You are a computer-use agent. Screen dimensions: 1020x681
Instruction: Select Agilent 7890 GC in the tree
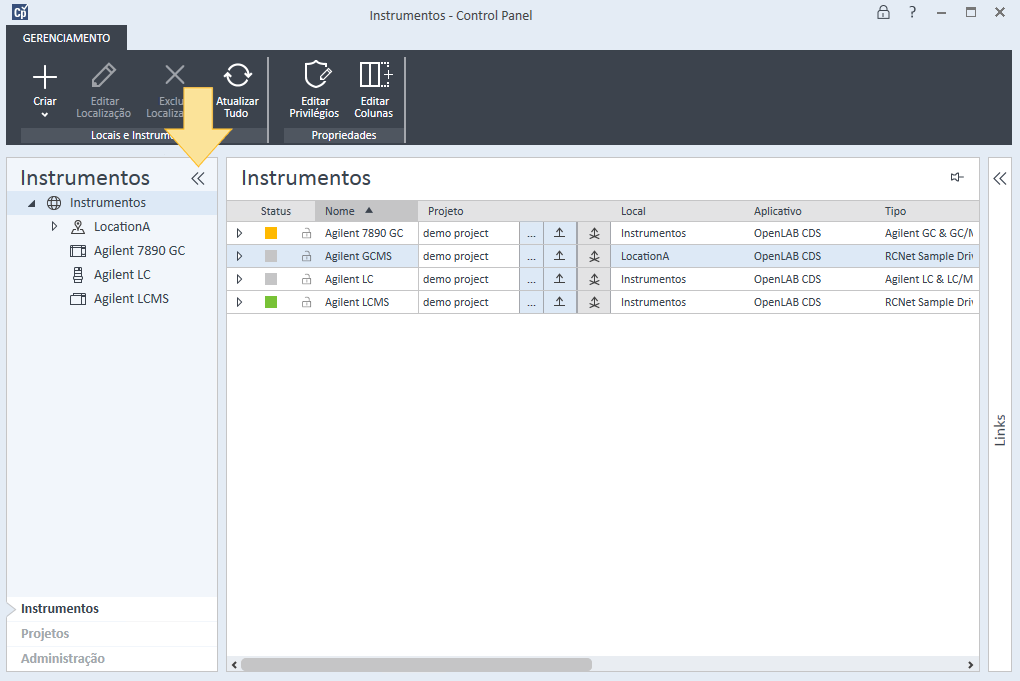coord(139,250)
